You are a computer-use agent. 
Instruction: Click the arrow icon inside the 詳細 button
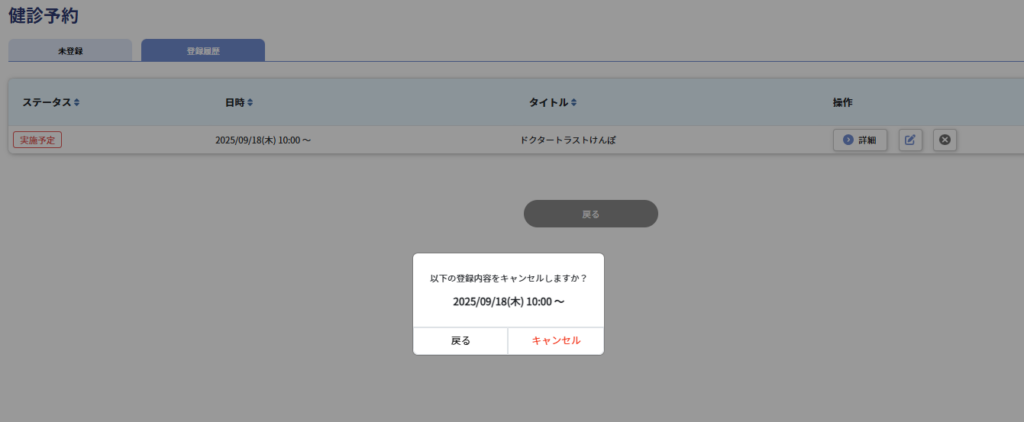[x=848, y=140]
